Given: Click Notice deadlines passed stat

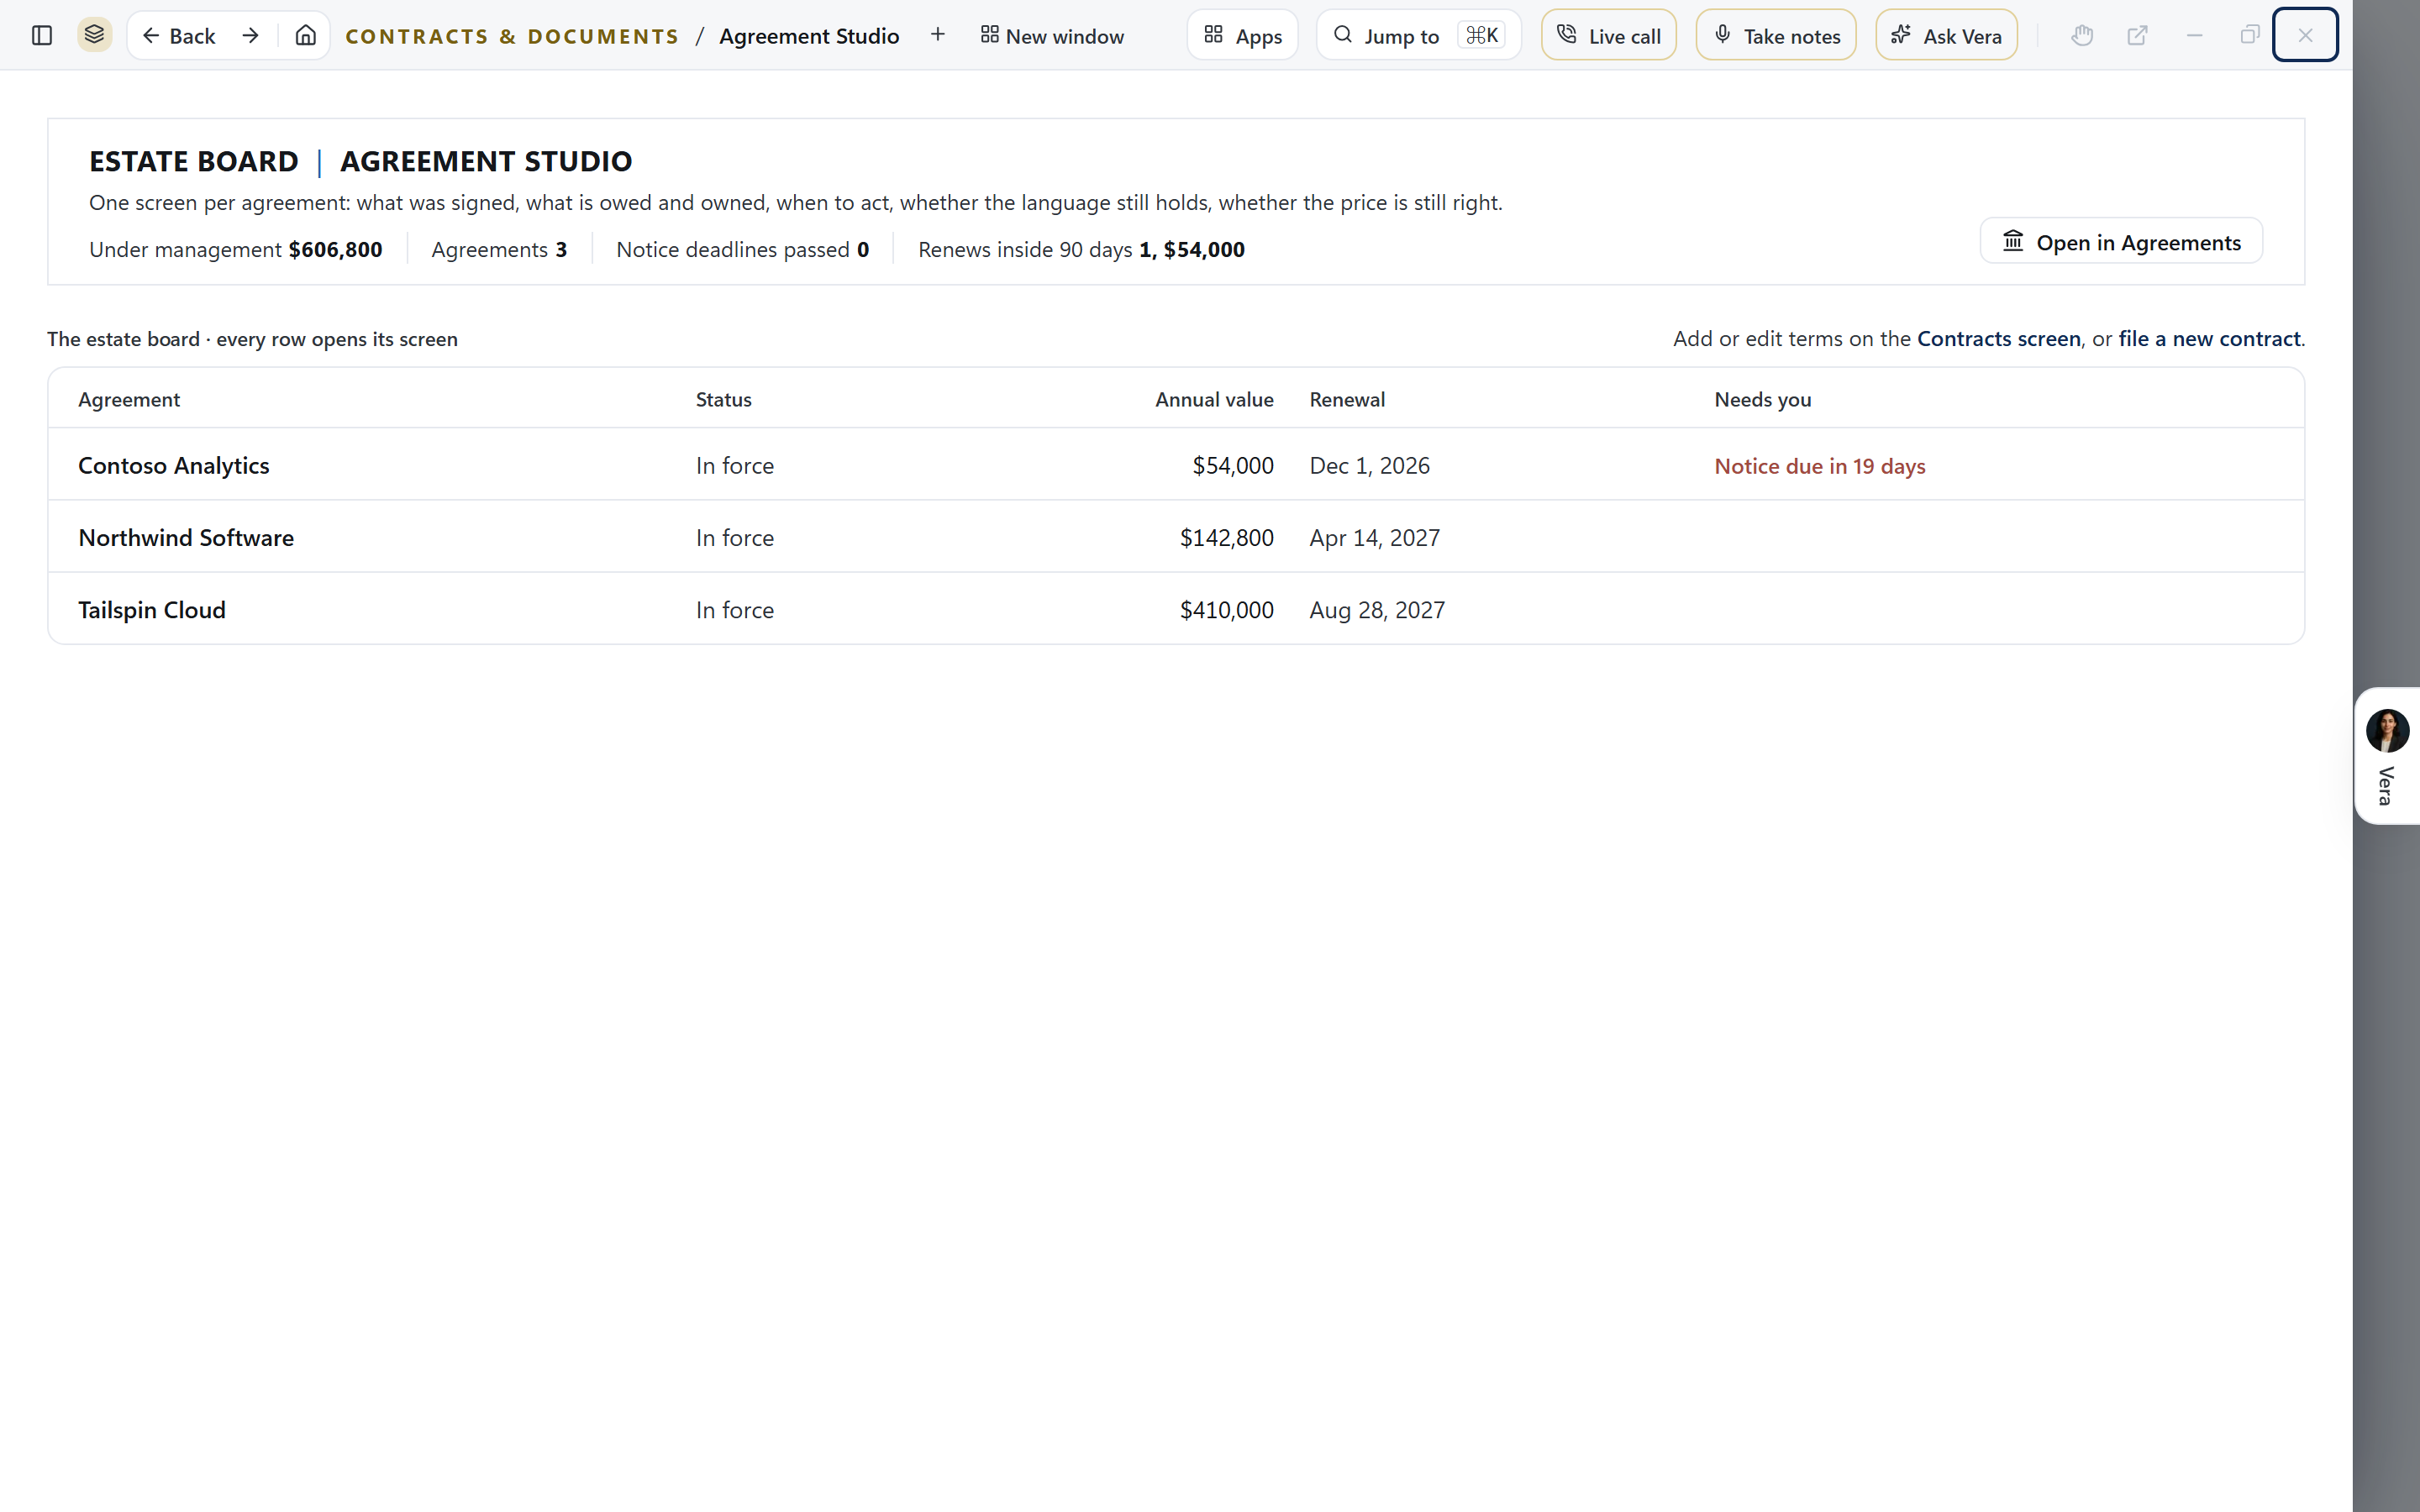Looking at the screenshot, I should click(x=742, y=249).
